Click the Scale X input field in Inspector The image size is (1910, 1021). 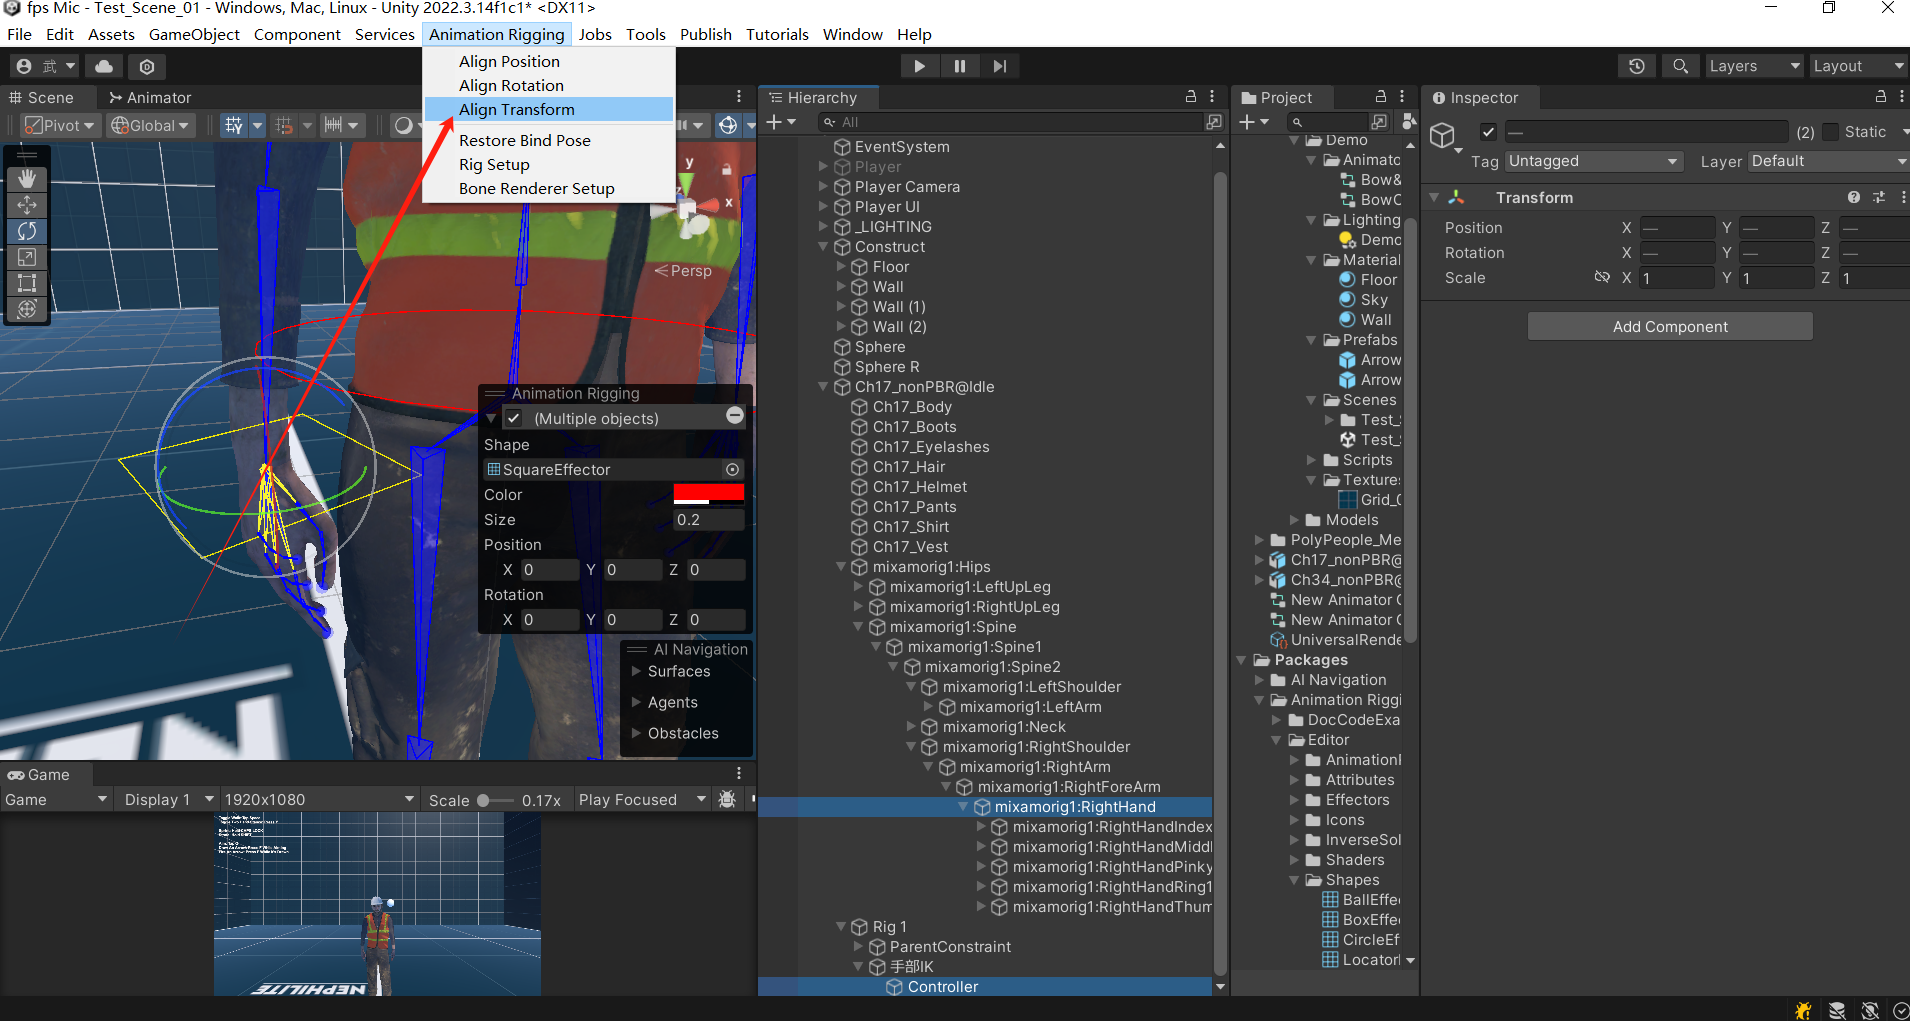coord(1677,278)
